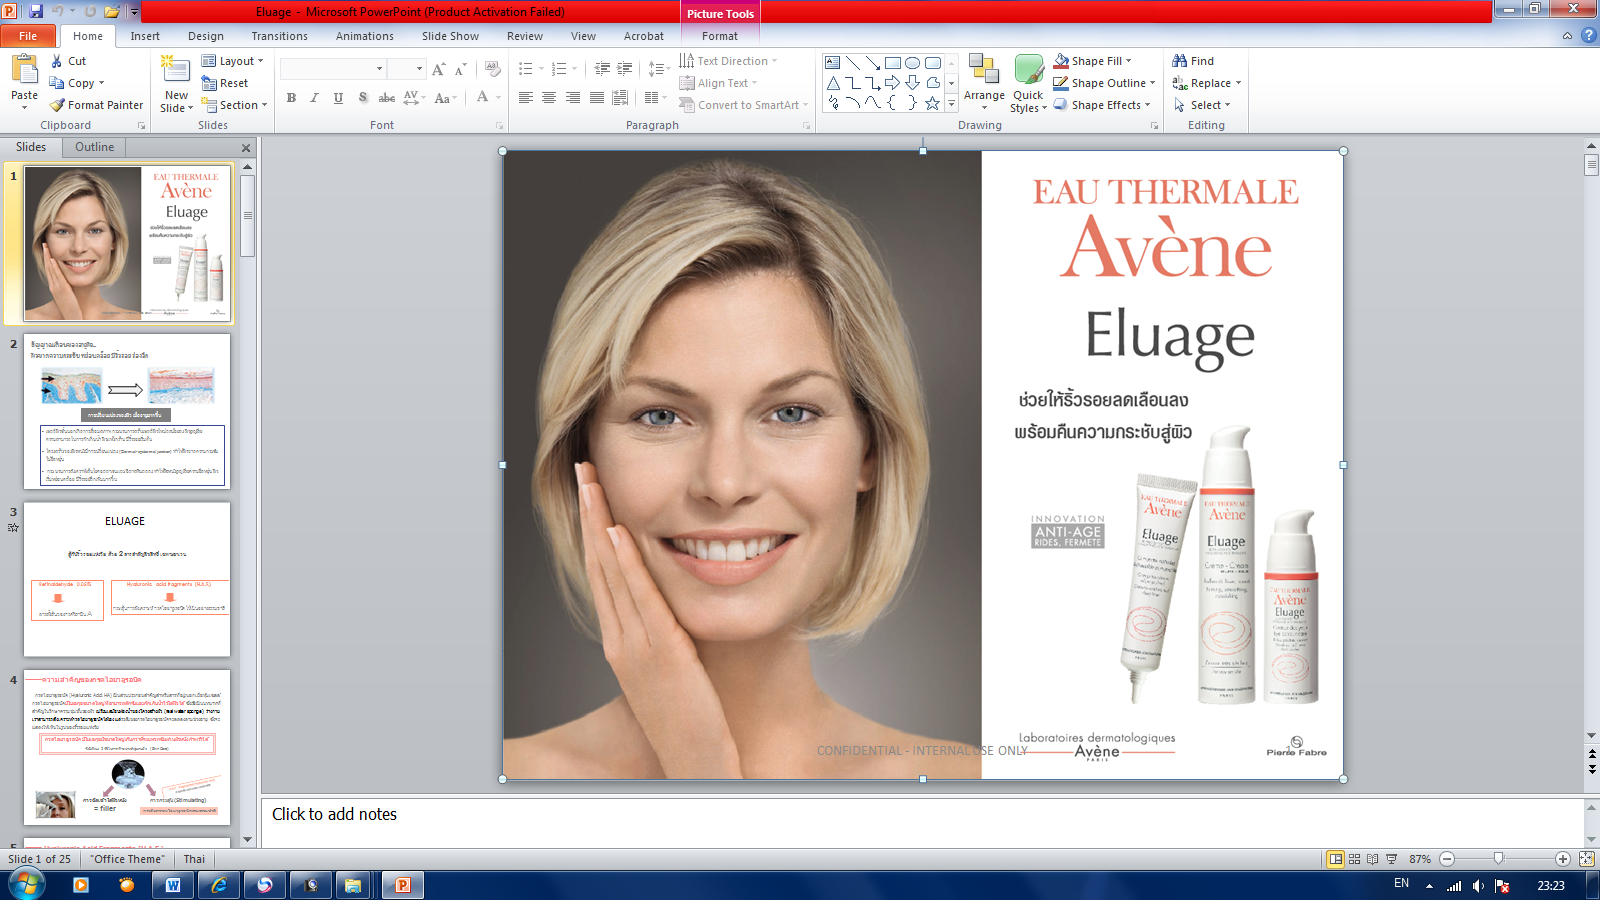Open PowerPoint Help question mark
Image resolution: width=1600 pixels, height=900 pixels.
coord(1588,35)
